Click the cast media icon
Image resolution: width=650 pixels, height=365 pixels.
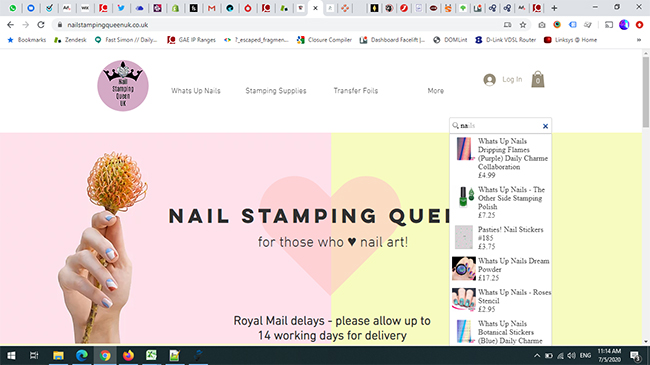point(609,25)
